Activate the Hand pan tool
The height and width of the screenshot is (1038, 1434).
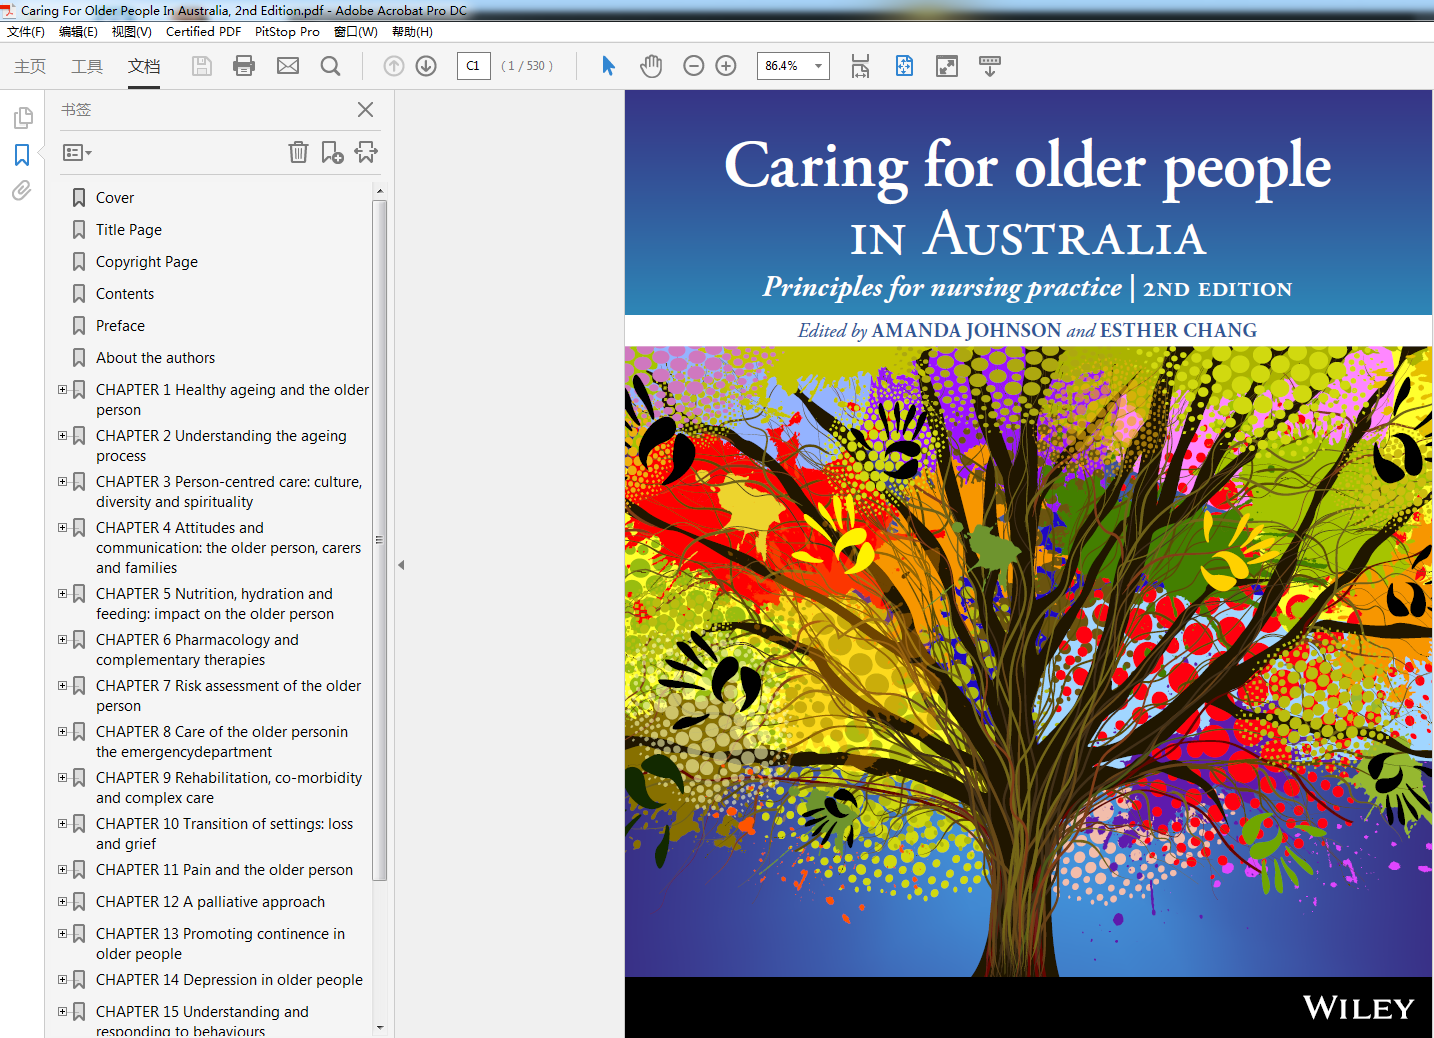coord(651,66)
